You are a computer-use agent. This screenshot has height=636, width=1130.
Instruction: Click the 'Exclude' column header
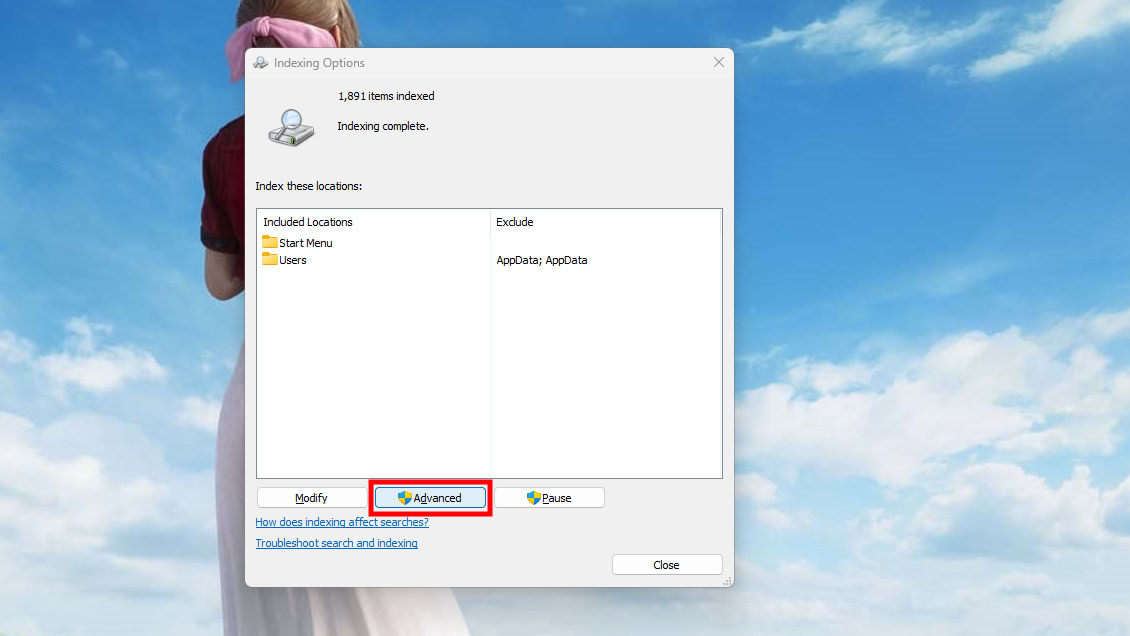[515, 222]
